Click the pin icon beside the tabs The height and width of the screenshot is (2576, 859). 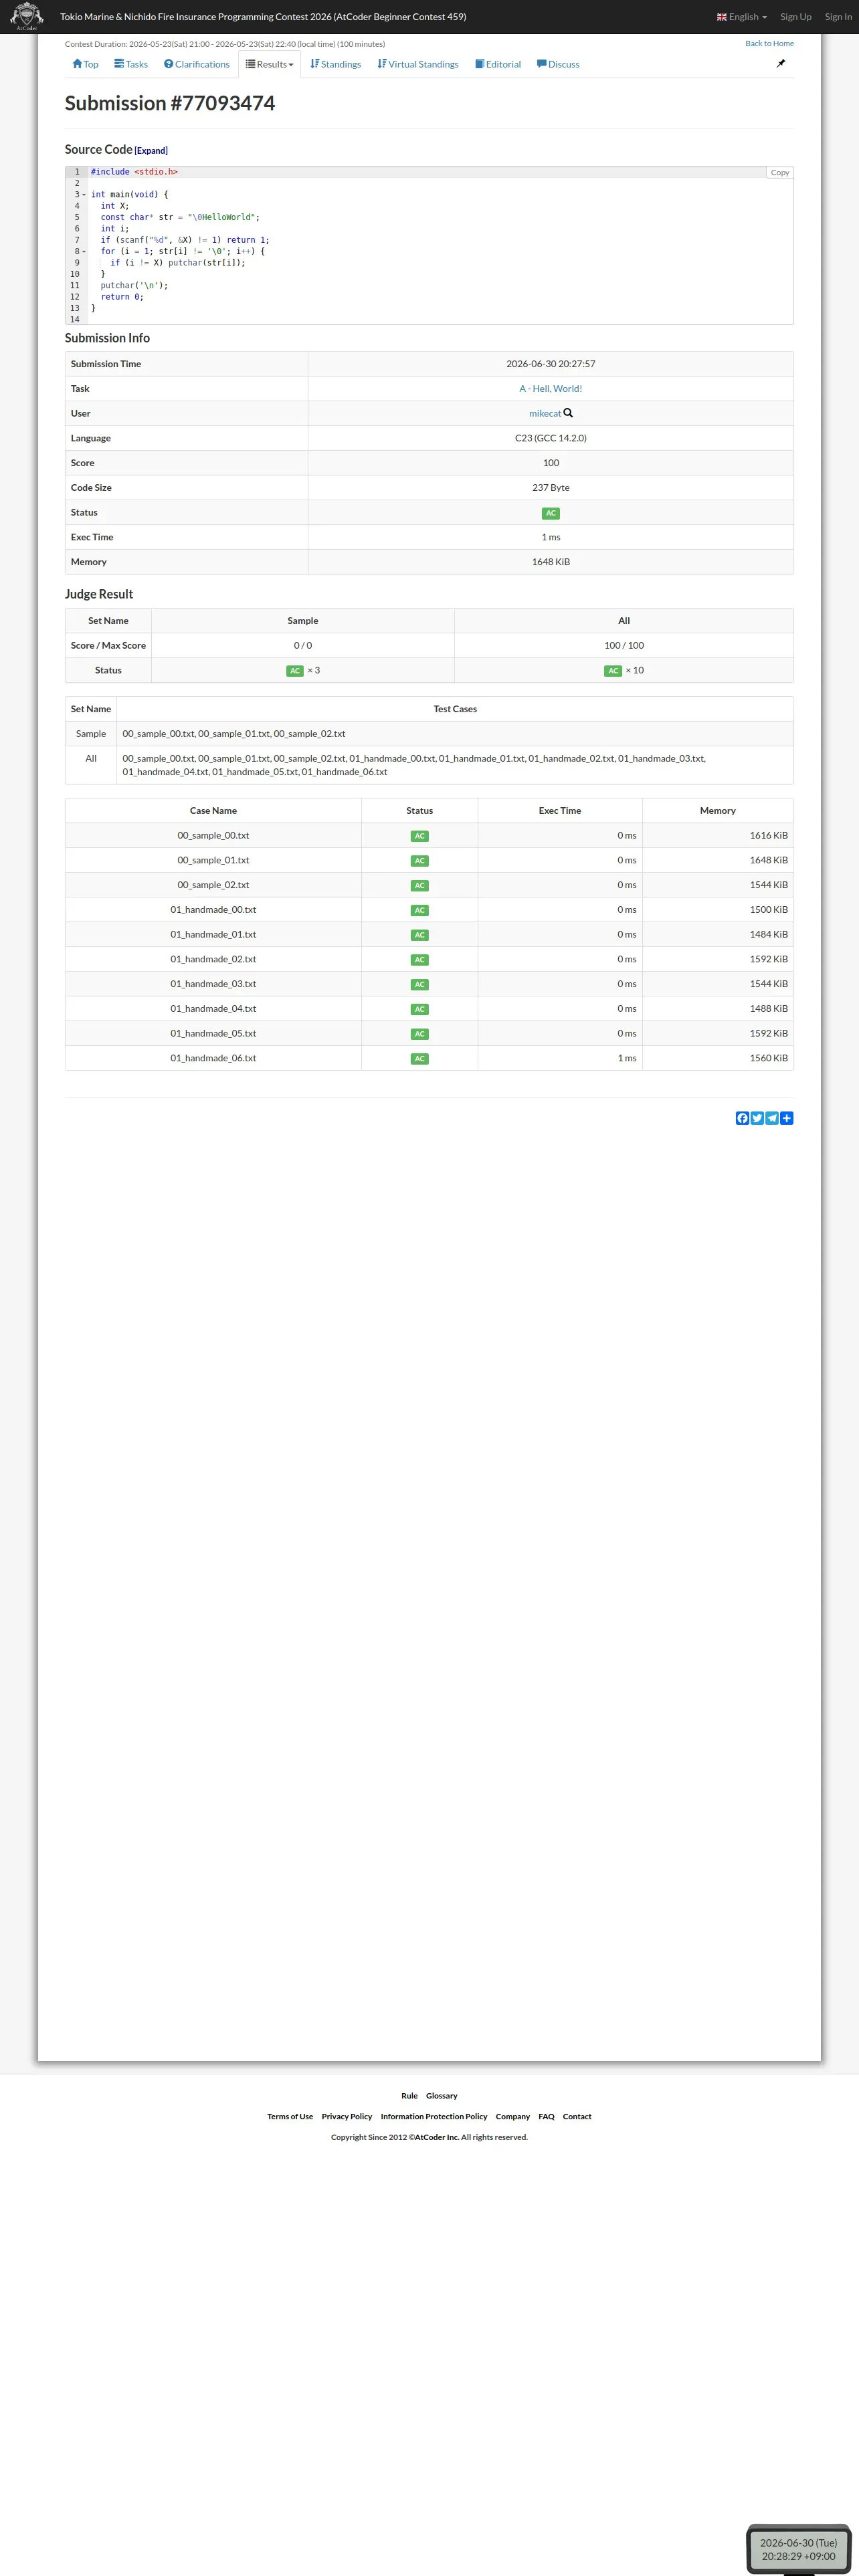781,63
